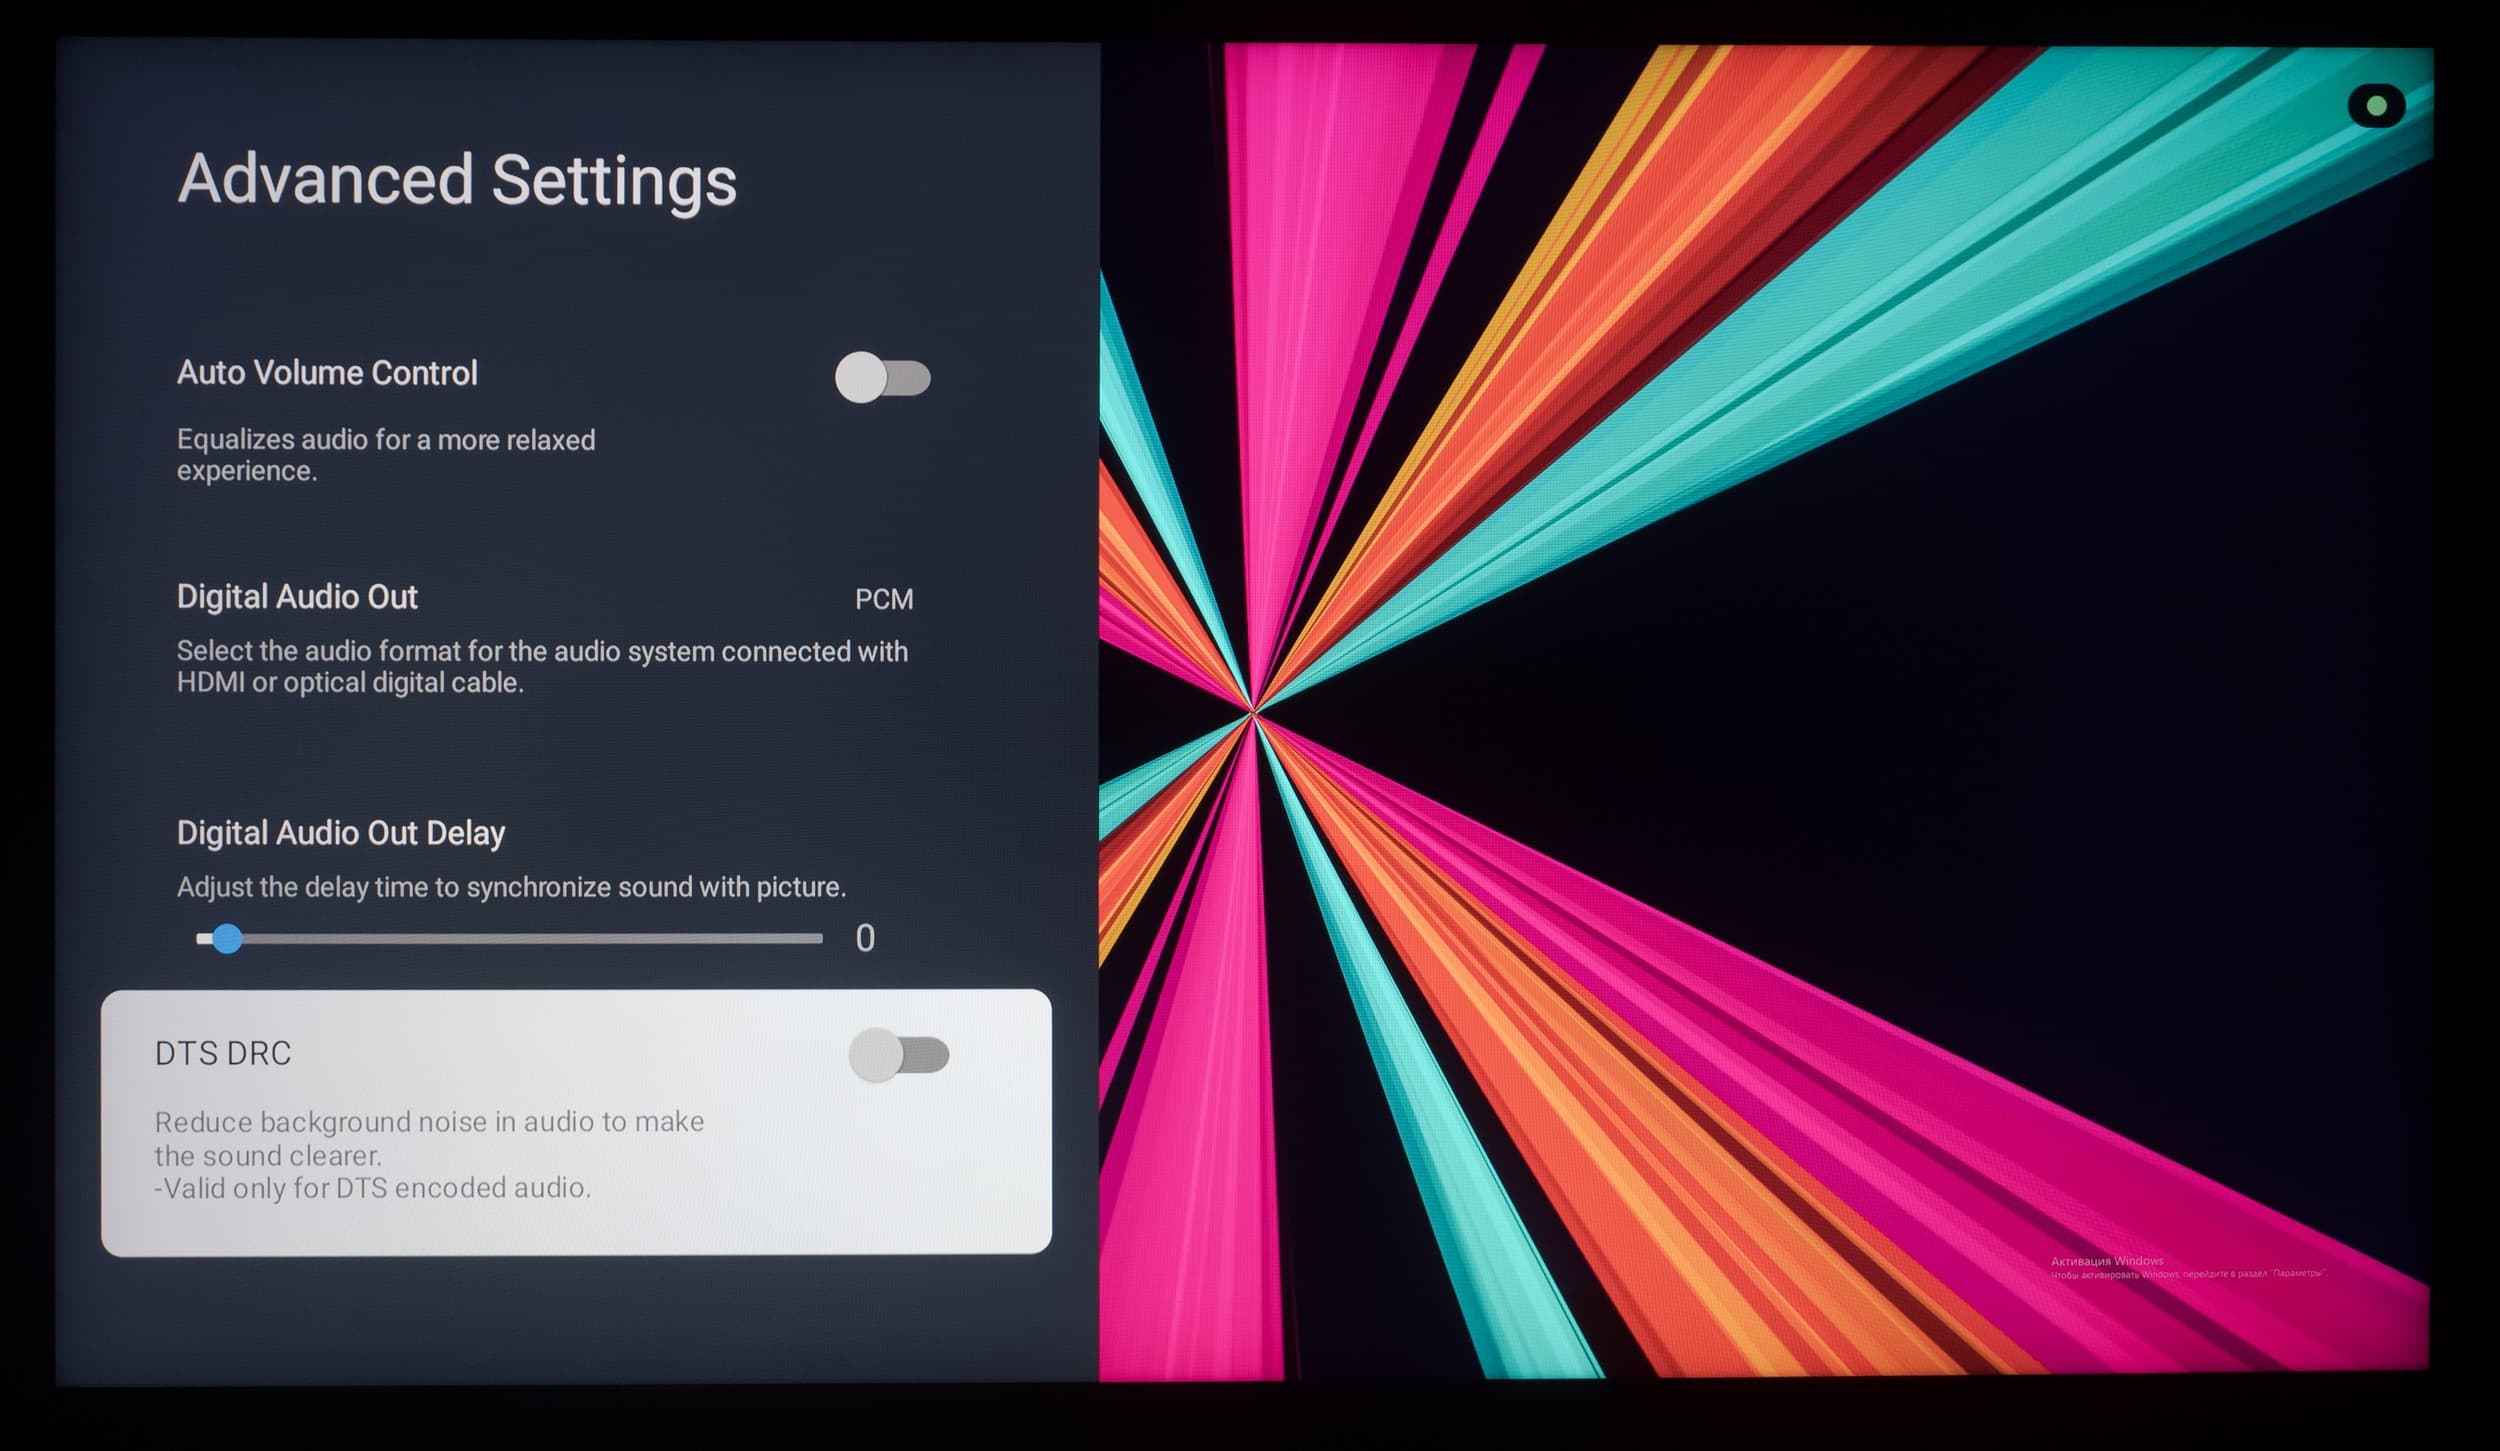2500x1451 pixels.
Task: Click the delay value number zero
Action: click(865, 938)
